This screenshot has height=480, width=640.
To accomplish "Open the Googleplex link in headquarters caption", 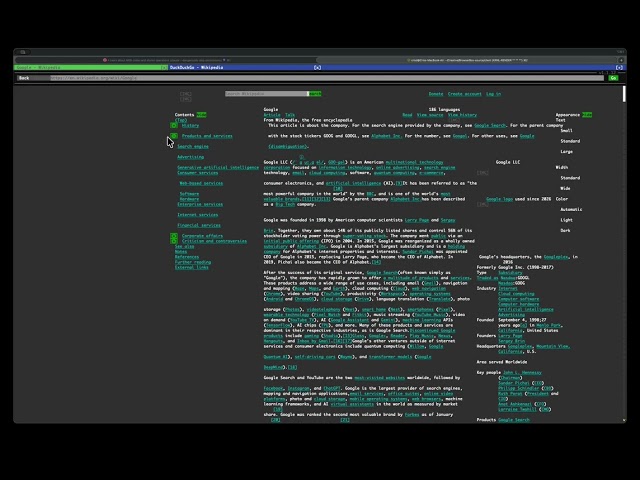I will [556, 257].
